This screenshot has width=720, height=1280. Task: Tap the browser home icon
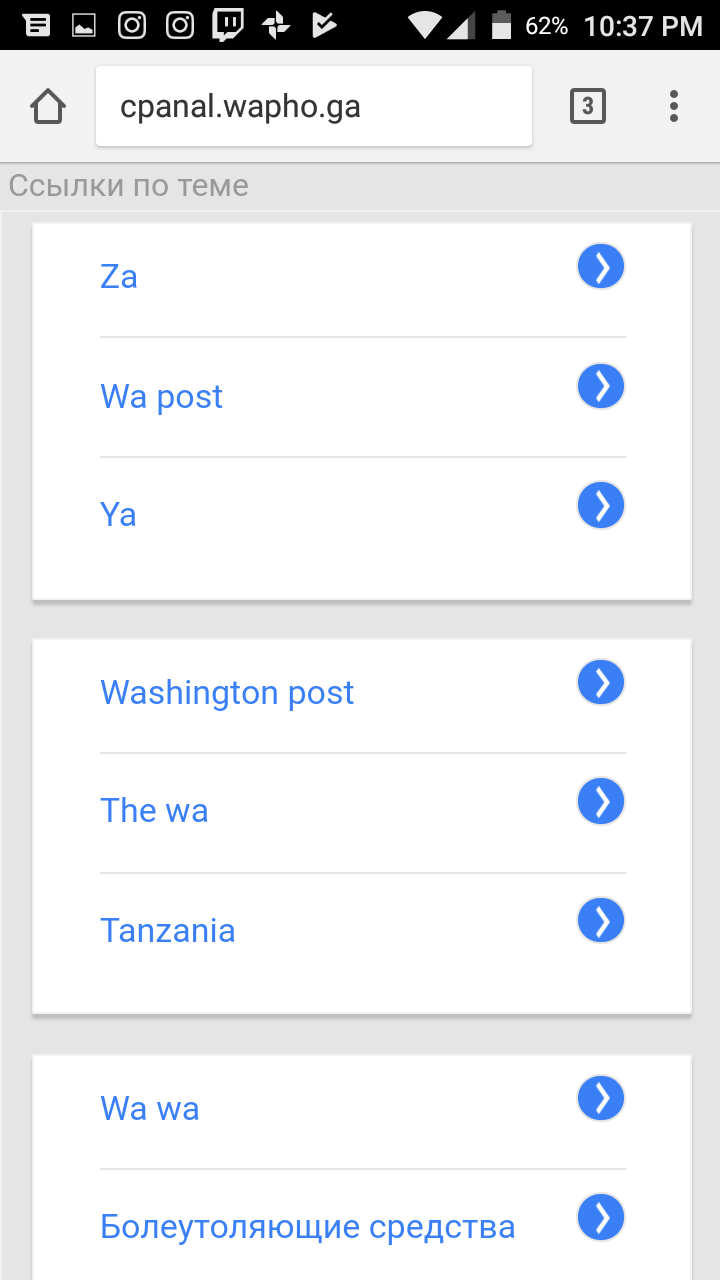pos(48,106)
